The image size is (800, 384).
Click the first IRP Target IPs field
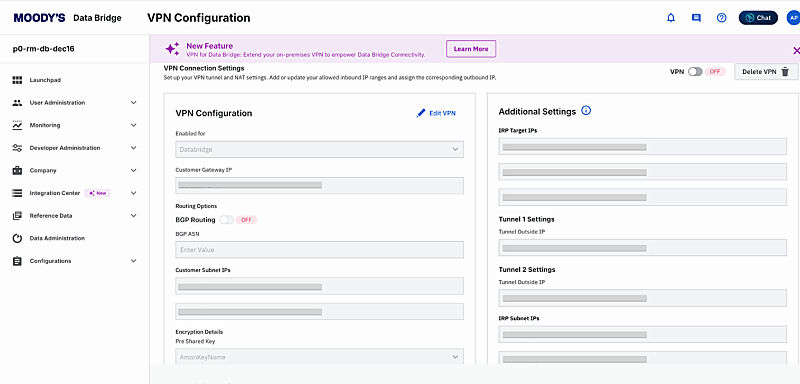tap(642, 146)
